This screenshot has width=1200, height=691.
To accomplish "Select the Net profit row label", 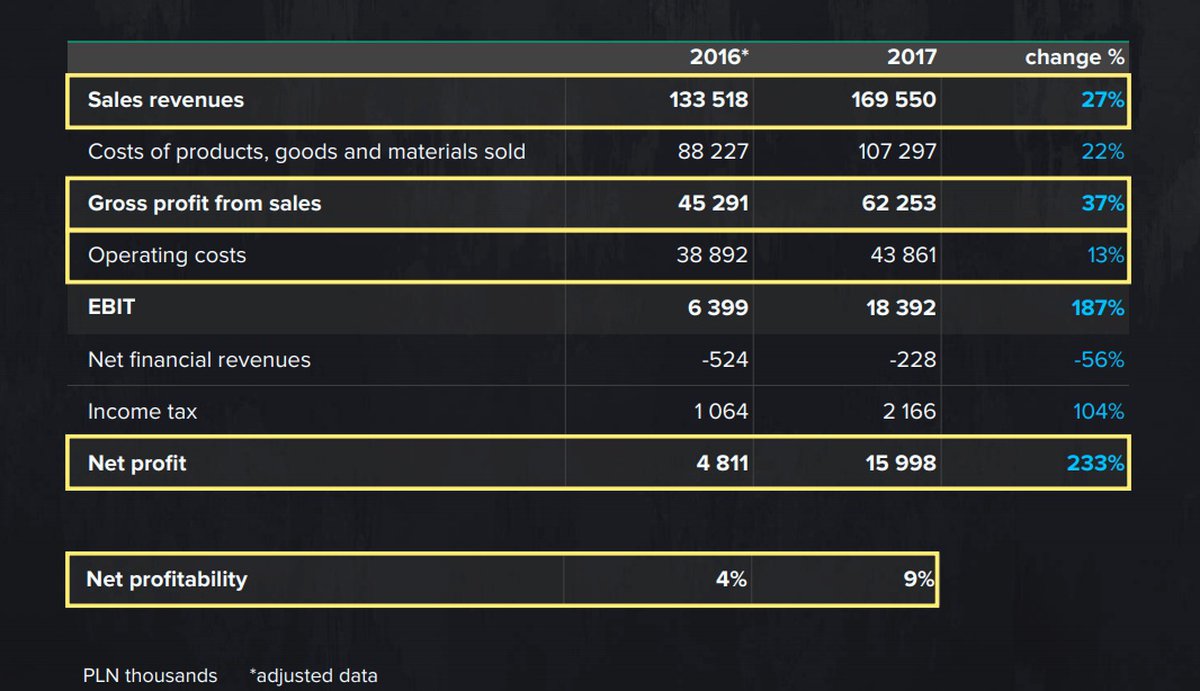I will coord(137,463).
